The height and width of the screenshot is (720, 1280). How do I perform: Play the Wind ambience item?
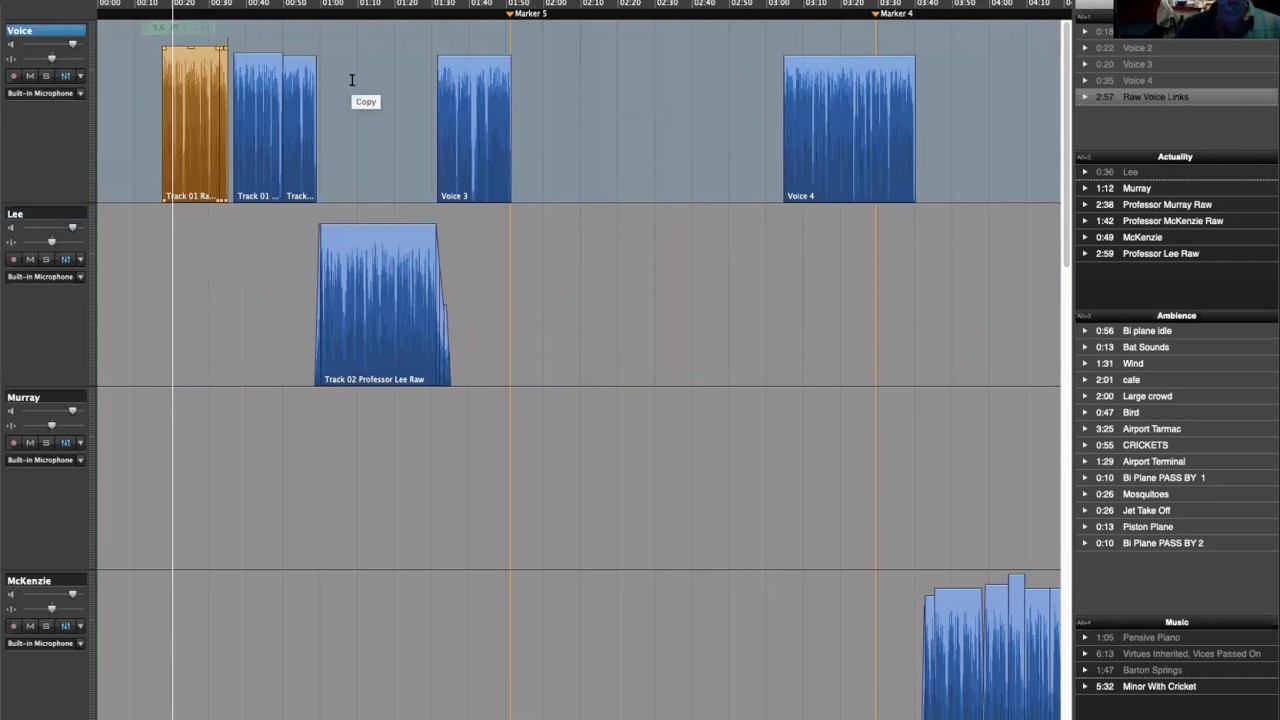pos(1085,364)
